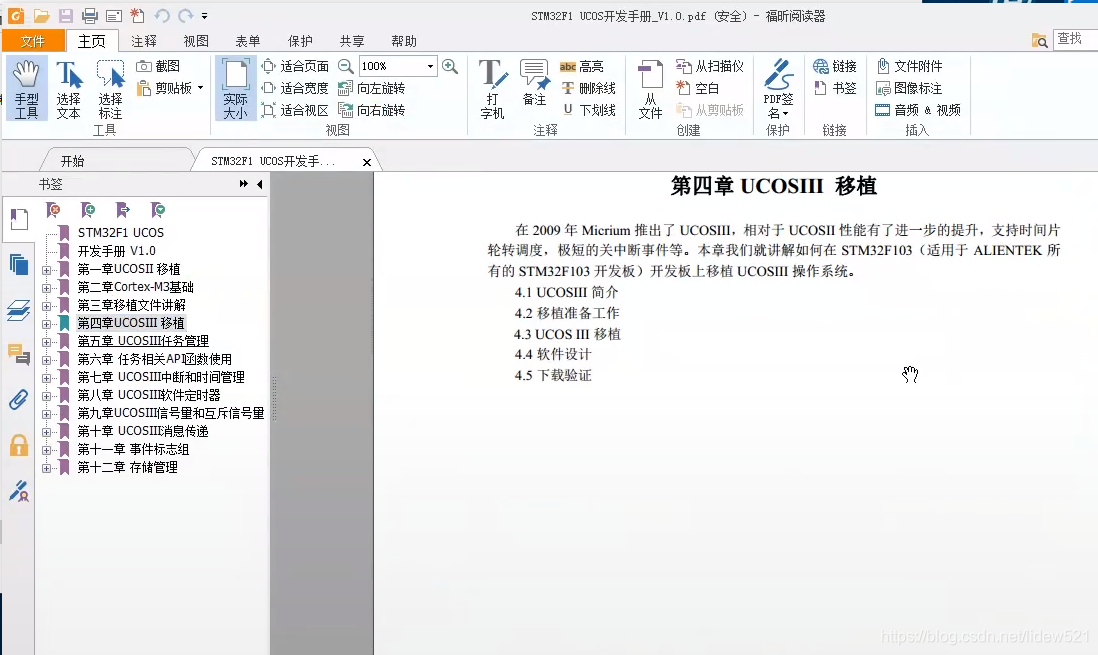The image size is (1098, 655).
Task: Click the Print icon in quick toolbar
Action: (90, 15)
